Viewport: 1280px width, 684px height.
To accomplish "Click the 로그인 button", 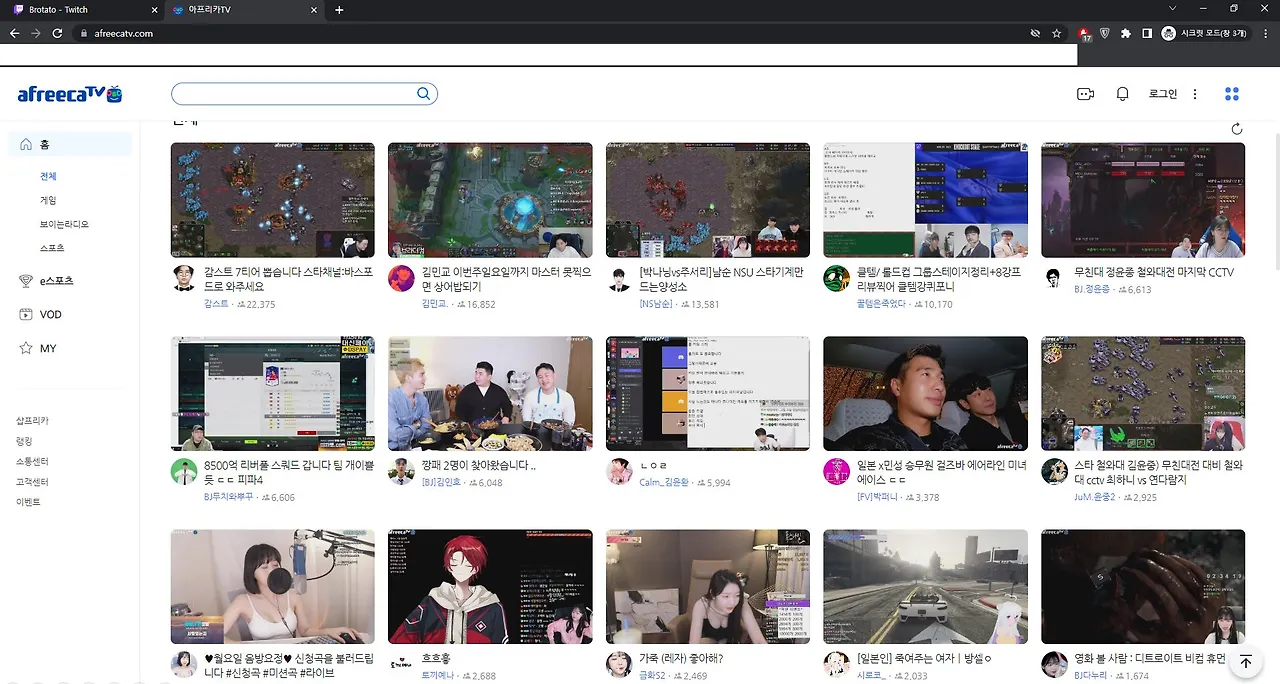I will pos(1162,93).
